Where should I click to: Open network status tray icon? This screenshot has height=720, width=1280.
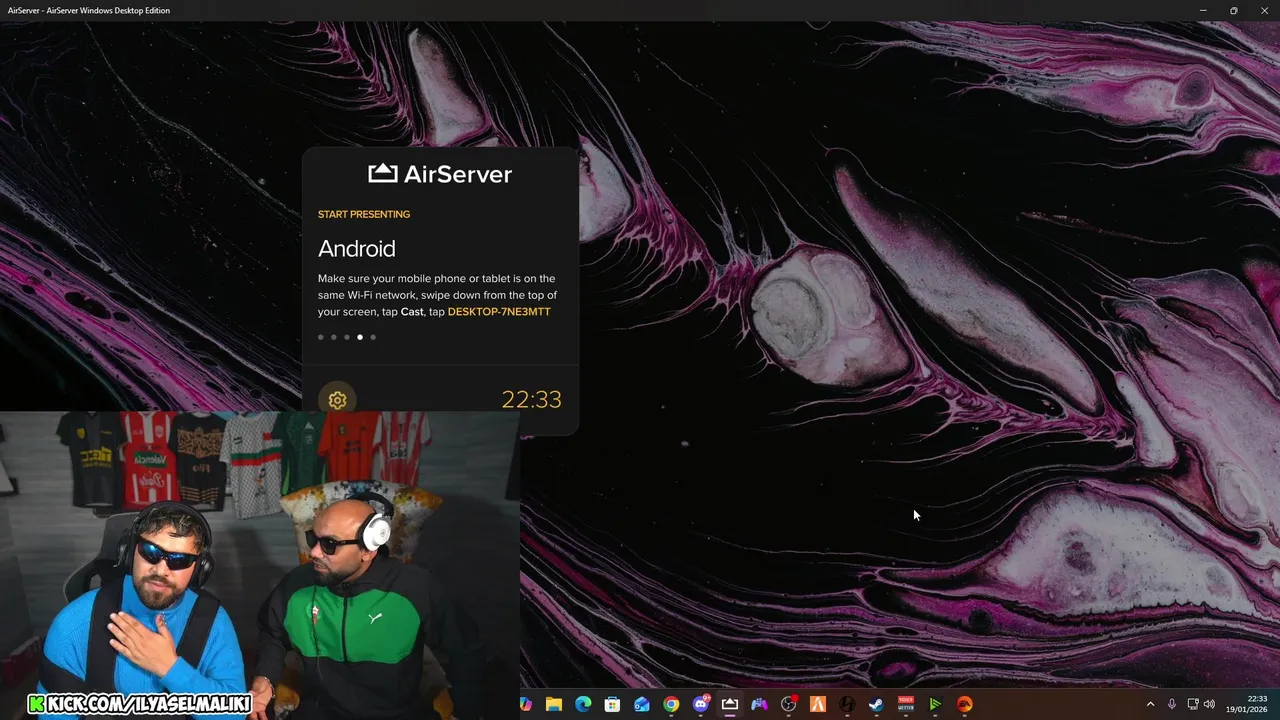pos(1193,705)
